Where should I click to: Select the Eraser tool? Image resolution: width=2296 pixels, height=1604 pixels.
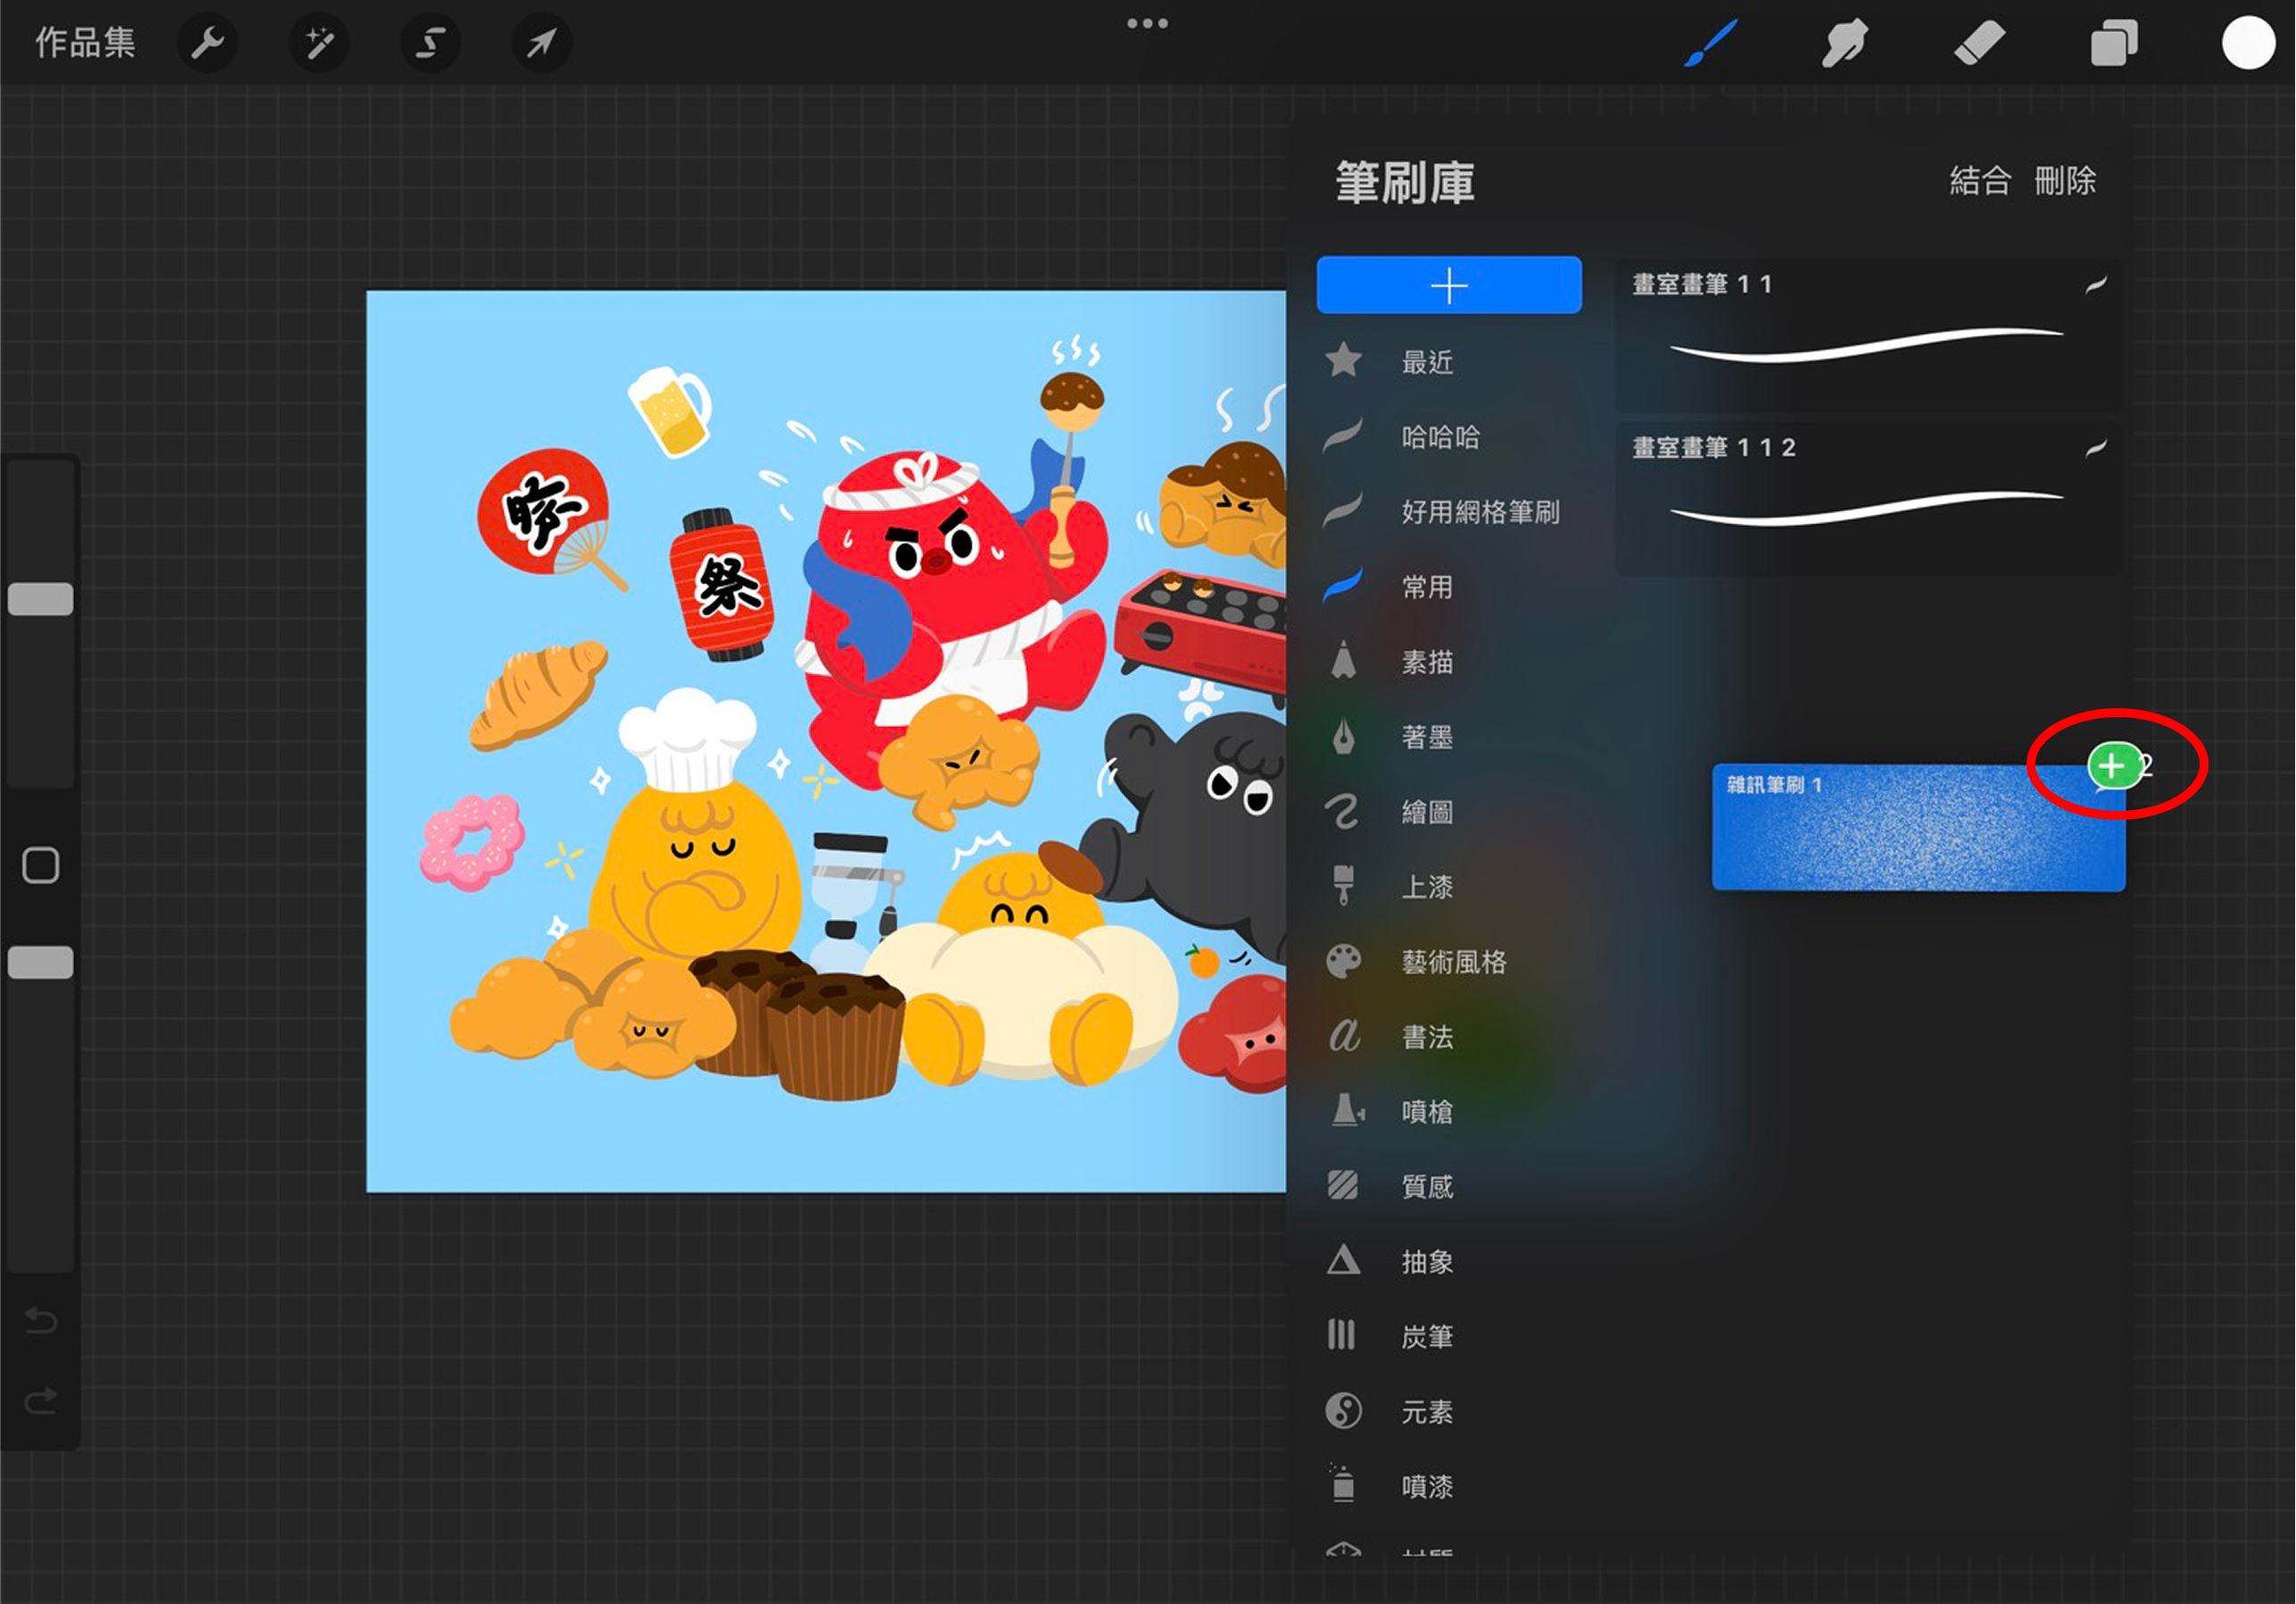pos(1979,43)
